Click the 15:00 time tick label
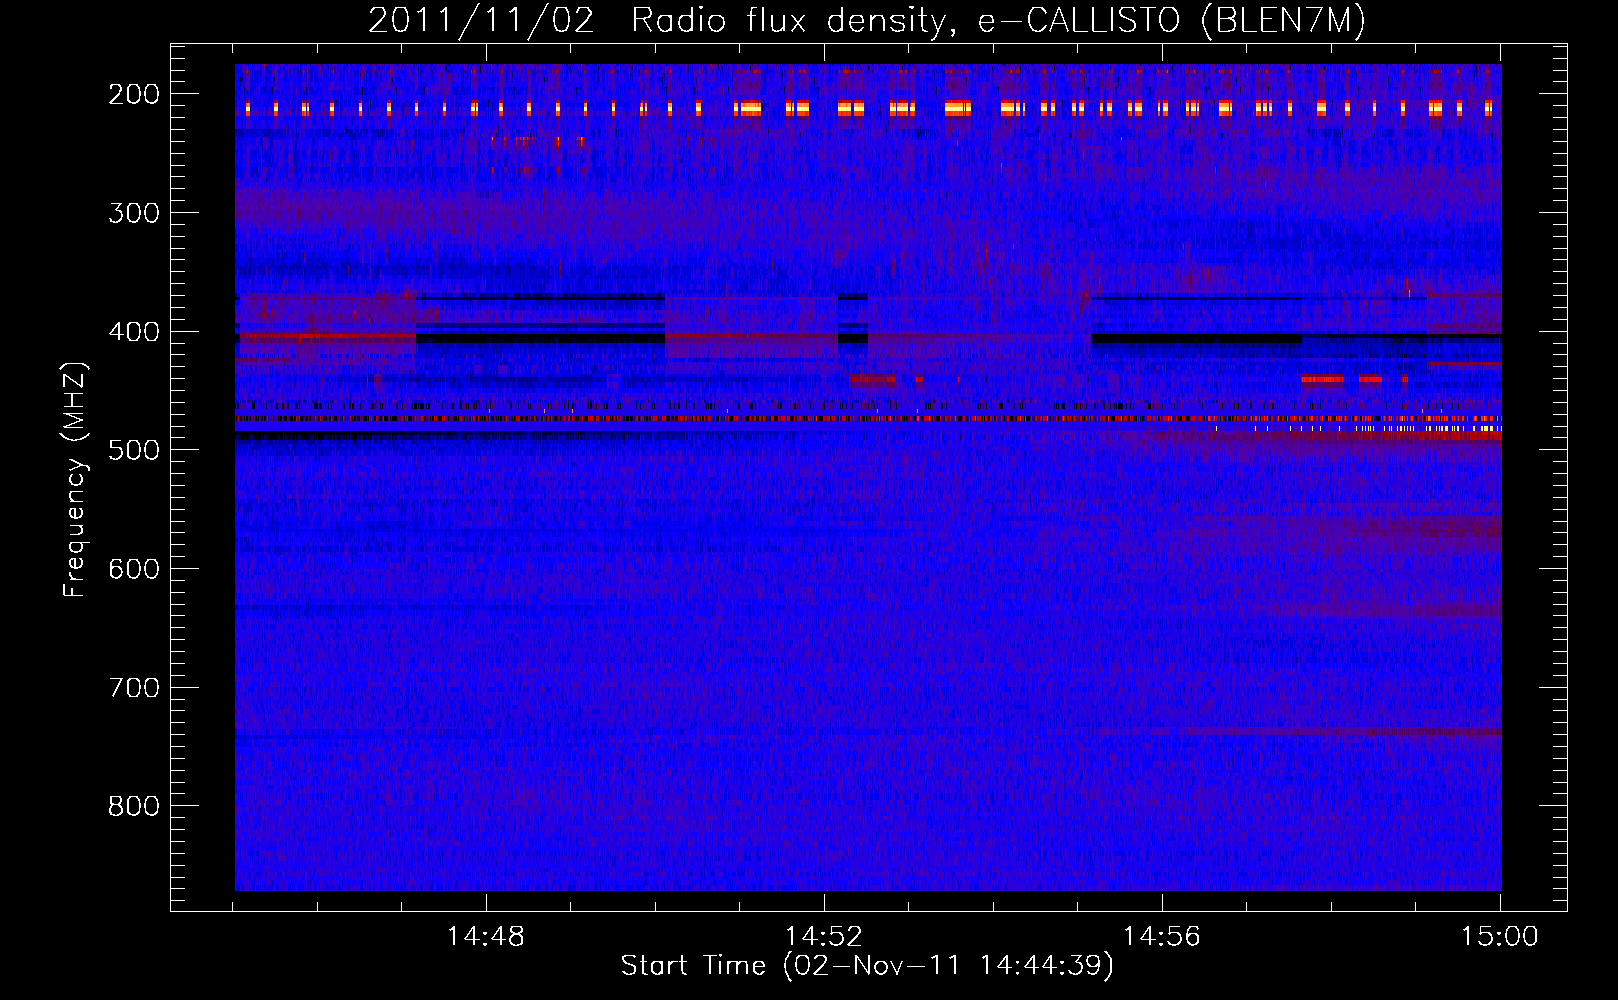Viewport: 1618px width, 1000px height. [x=1499, y=937]
